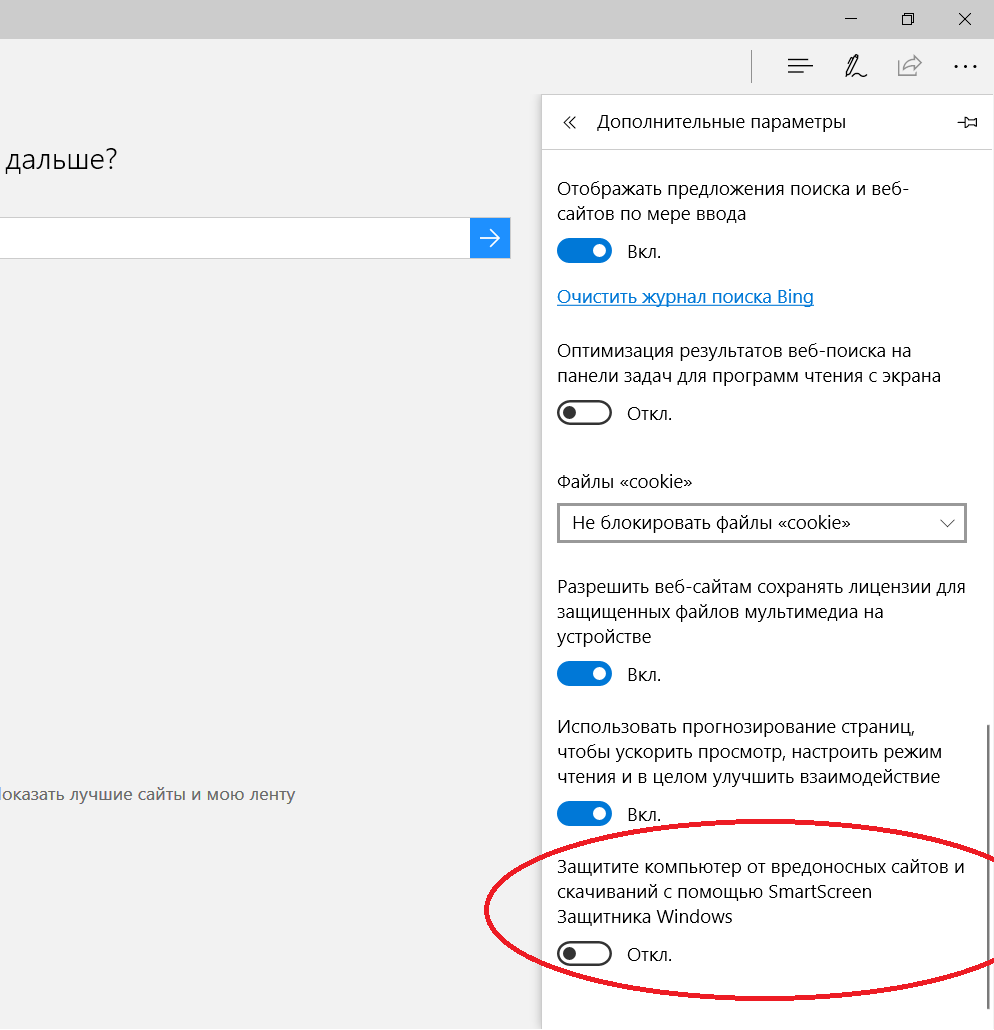
Task: Go back using the double chevron arrow
Action: 569,122
